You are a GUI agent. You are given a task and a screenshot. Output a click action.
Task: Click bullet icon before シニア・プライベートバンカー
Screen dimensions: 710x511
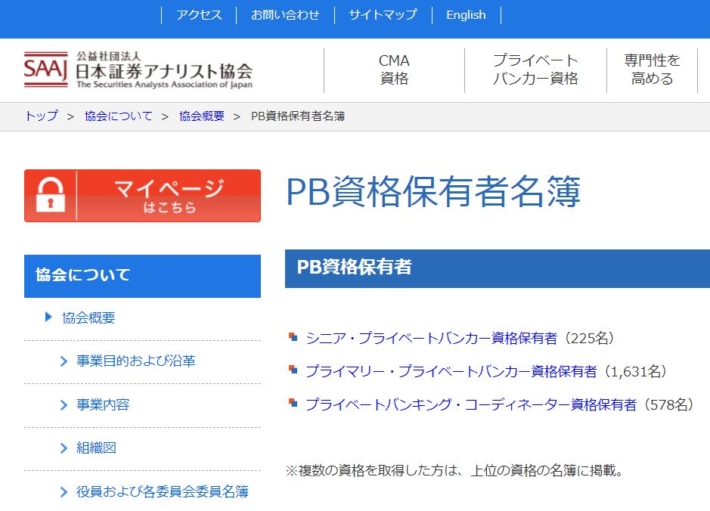pos(293,337)
